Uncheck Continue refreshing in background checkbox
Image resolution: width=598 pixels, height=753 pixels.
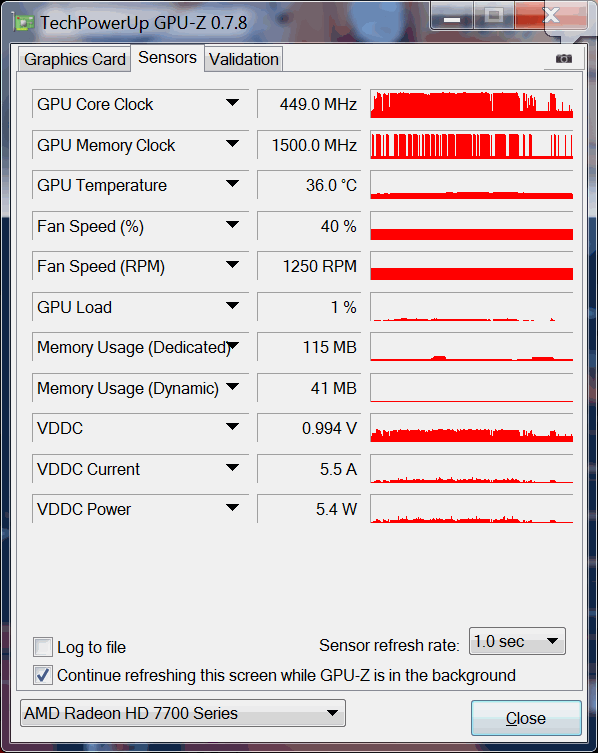pos(43,675)
